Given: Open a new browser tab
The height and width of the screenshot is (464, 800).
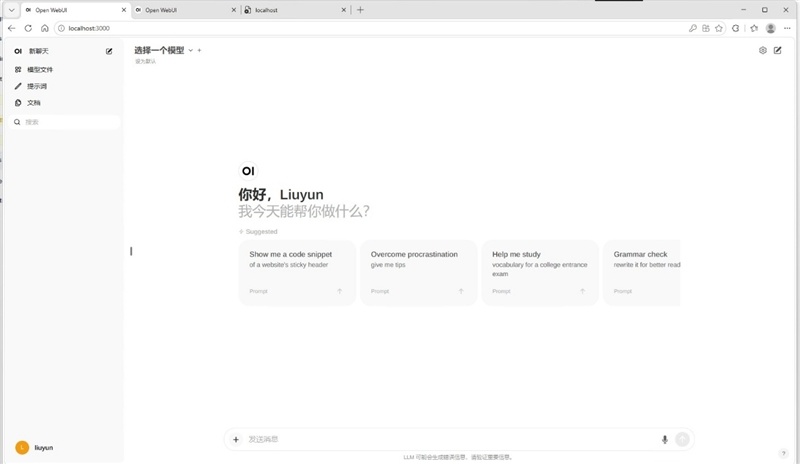Looking at the screenshot, I should [360, 10].
